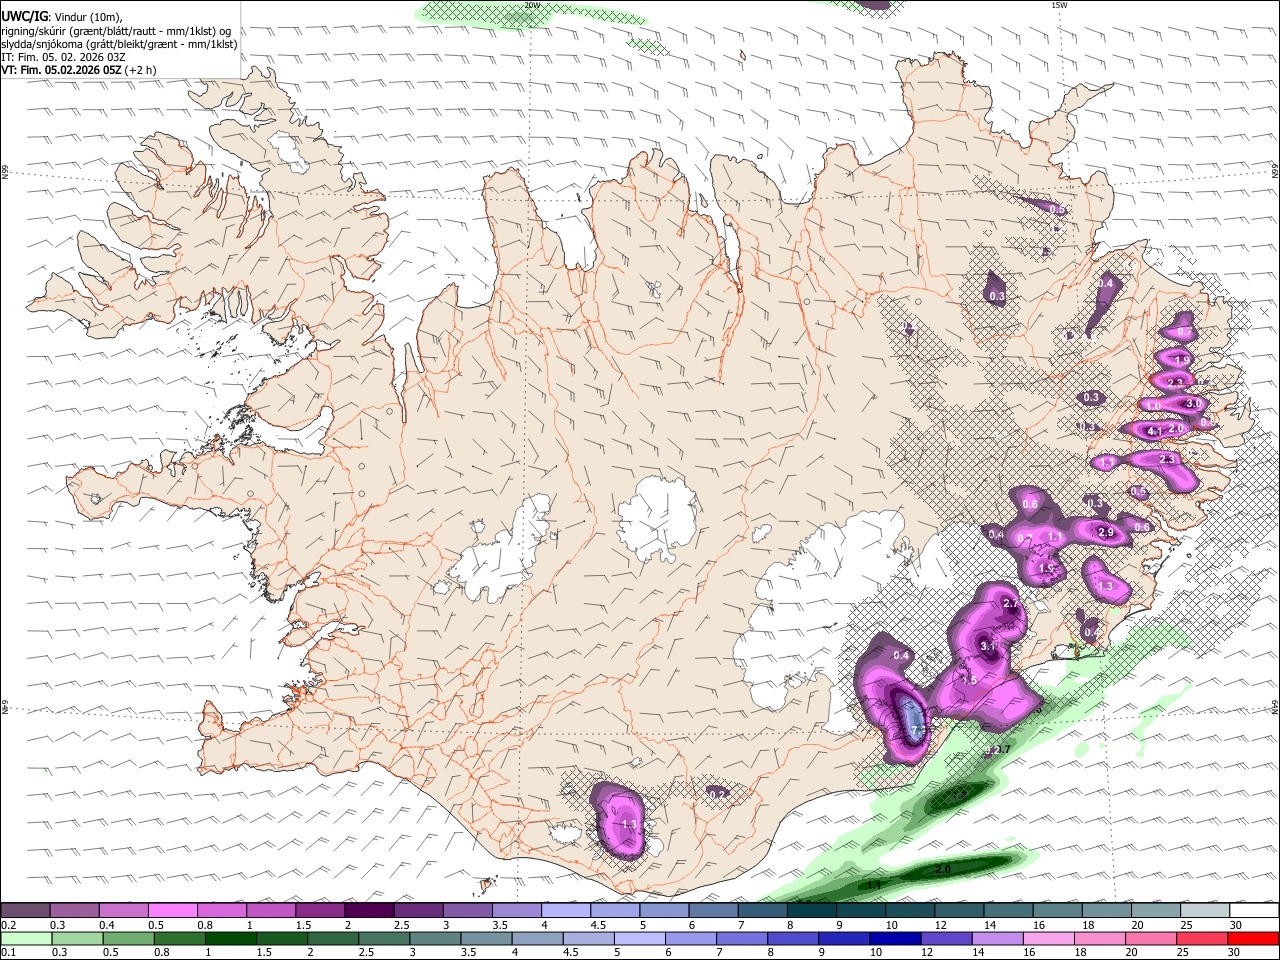Click the 2.0 value right of 4.1
Viewport: 1280px width, 960px height.
1176,428
